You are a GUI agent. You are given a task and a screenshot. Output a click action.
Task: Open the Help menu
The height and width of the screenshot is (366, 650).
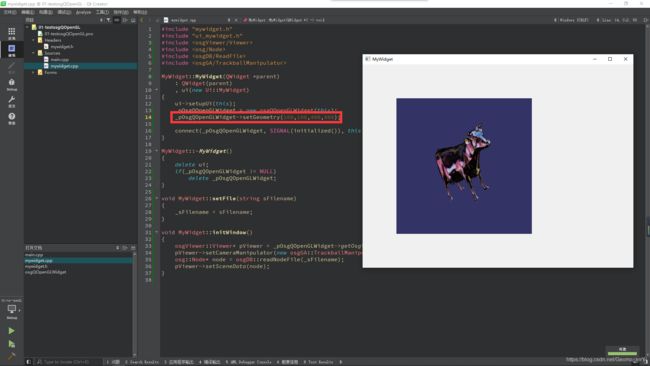pyautogui.click(x=140, y=12)
